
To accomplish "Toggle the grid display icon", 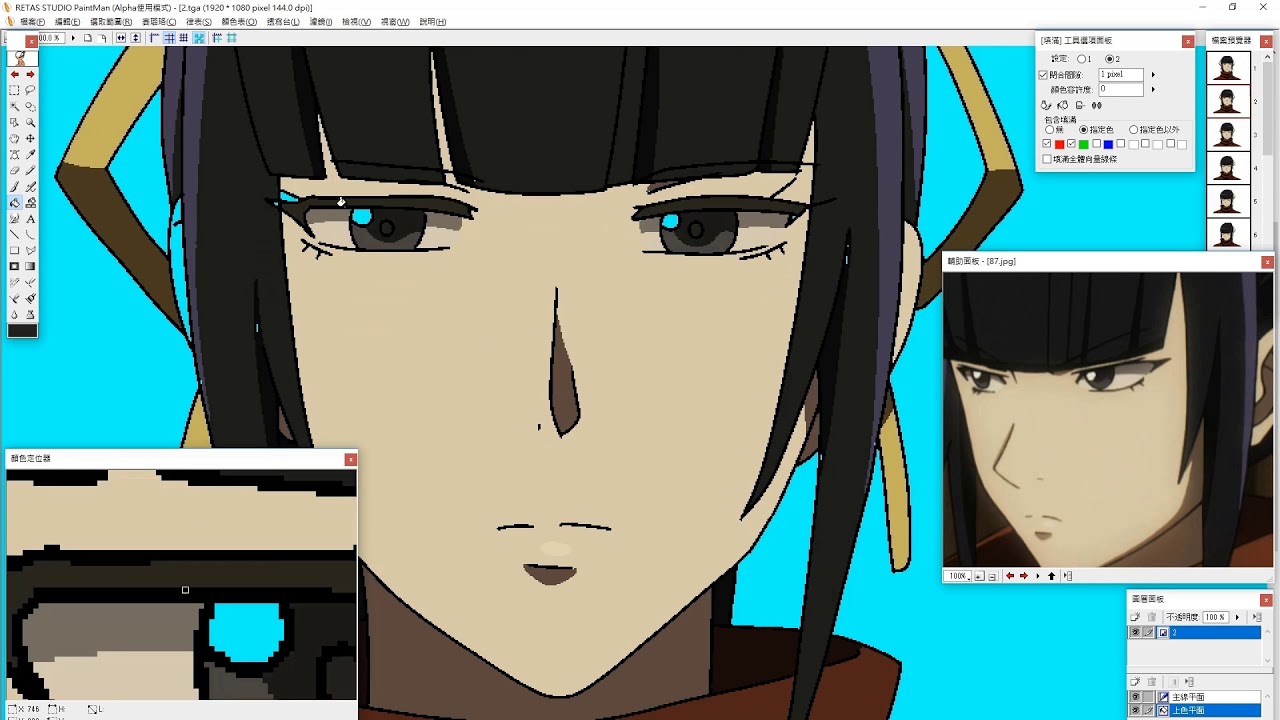I will pos(183,38).
